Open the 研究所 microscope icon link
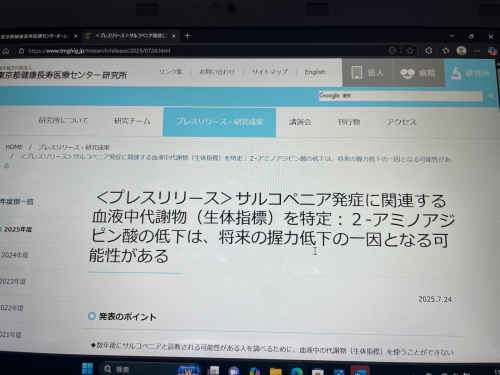The height and width of the screenshot is (375, 500). tap(470, 73)
